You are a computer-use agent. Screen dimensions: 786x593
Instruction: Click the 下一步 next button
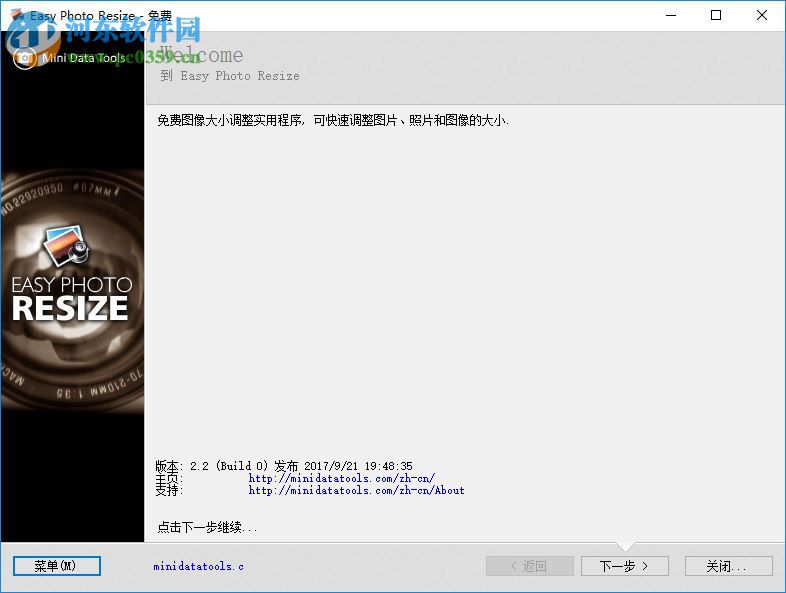coord(625,566)
